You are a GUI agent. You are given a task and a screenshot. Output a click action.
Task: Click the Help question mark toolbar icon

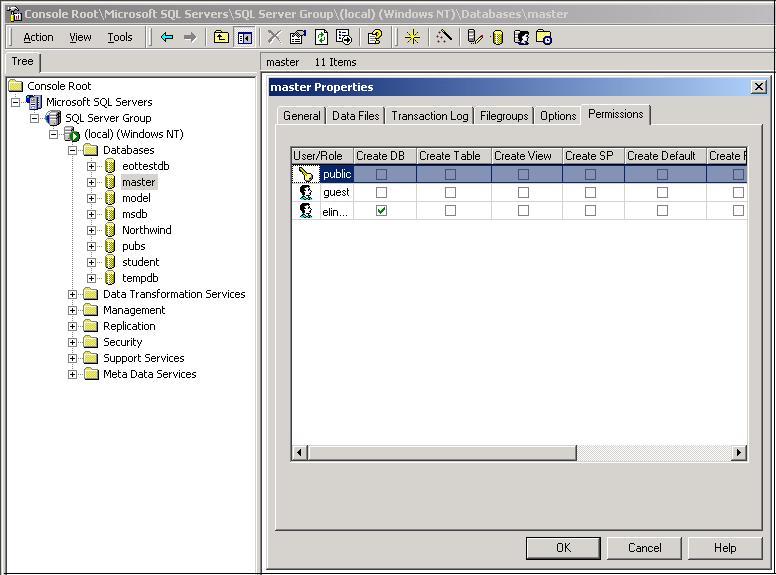click(x=375, y=37)
